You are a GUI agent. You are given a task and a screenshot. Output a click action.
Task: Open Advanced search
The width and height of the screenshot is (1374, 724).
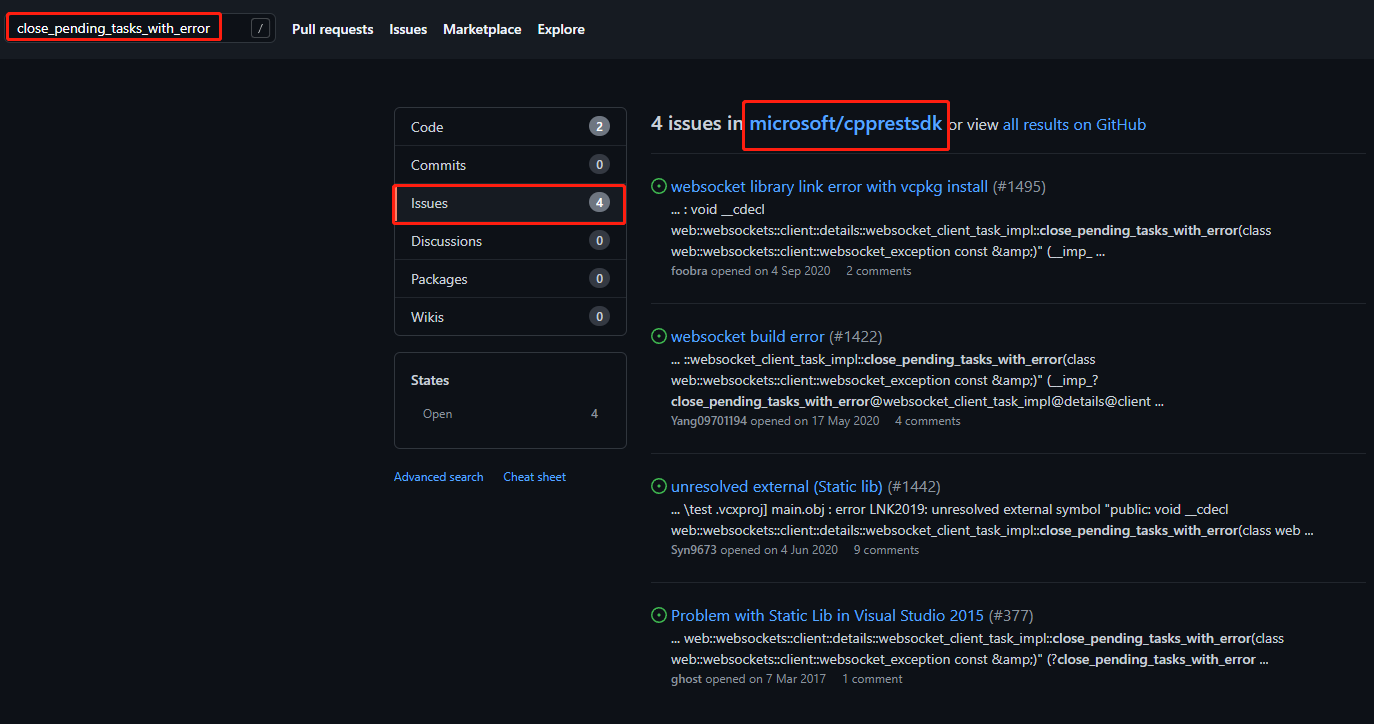(x=438, y=476)
